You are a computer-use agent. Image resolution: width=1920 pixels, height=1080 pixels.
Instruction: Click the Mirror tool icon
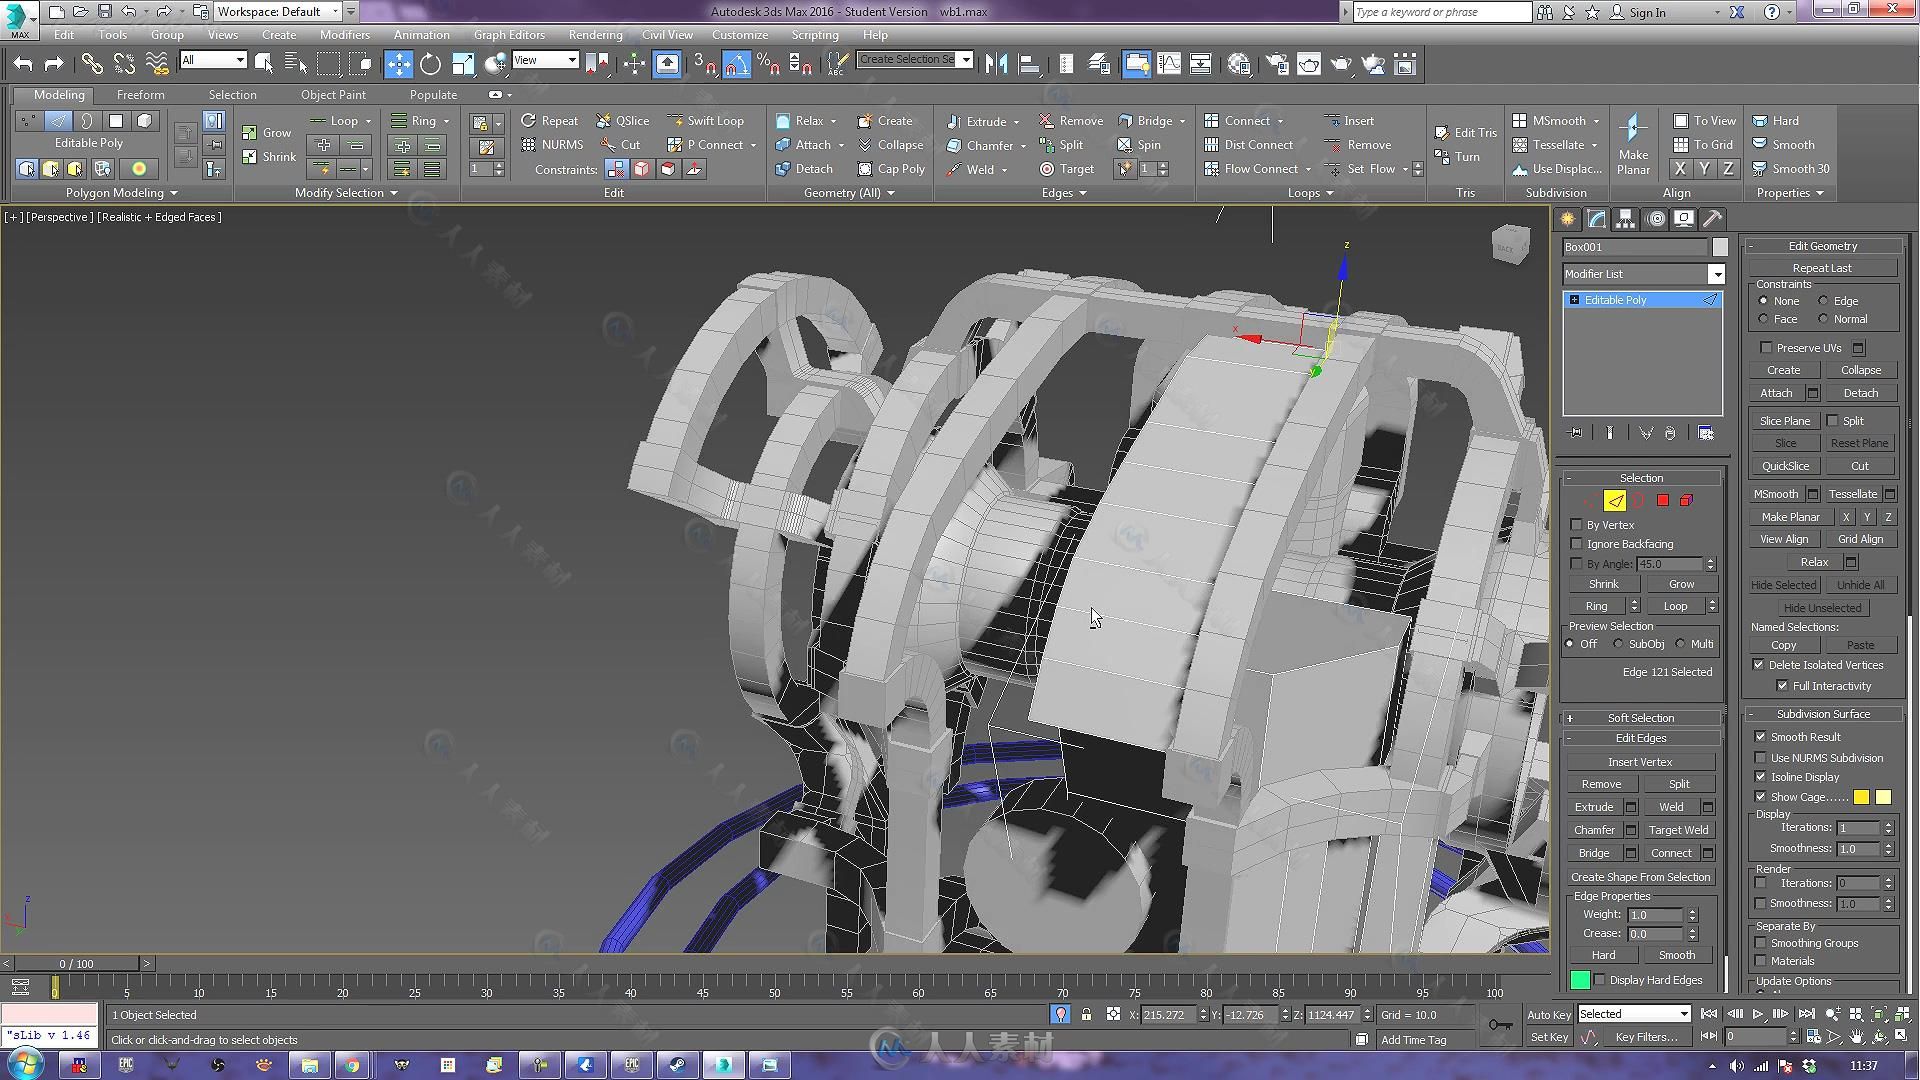click(996, 64)
